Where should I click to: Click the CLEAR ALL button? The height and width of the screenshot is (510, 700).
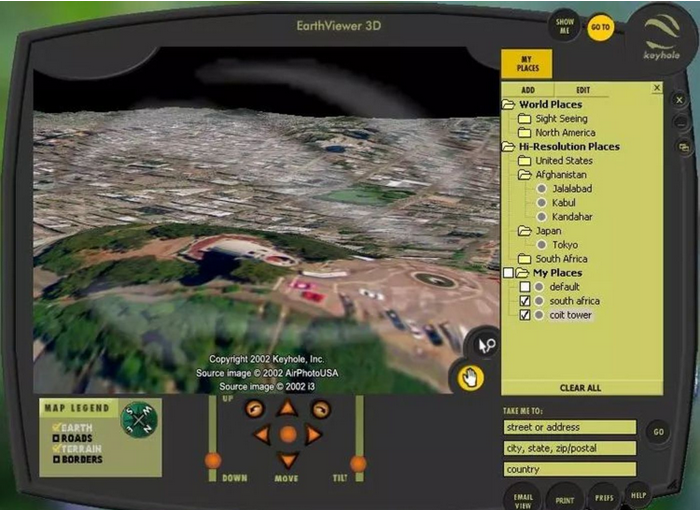click(x=580, y=388)
